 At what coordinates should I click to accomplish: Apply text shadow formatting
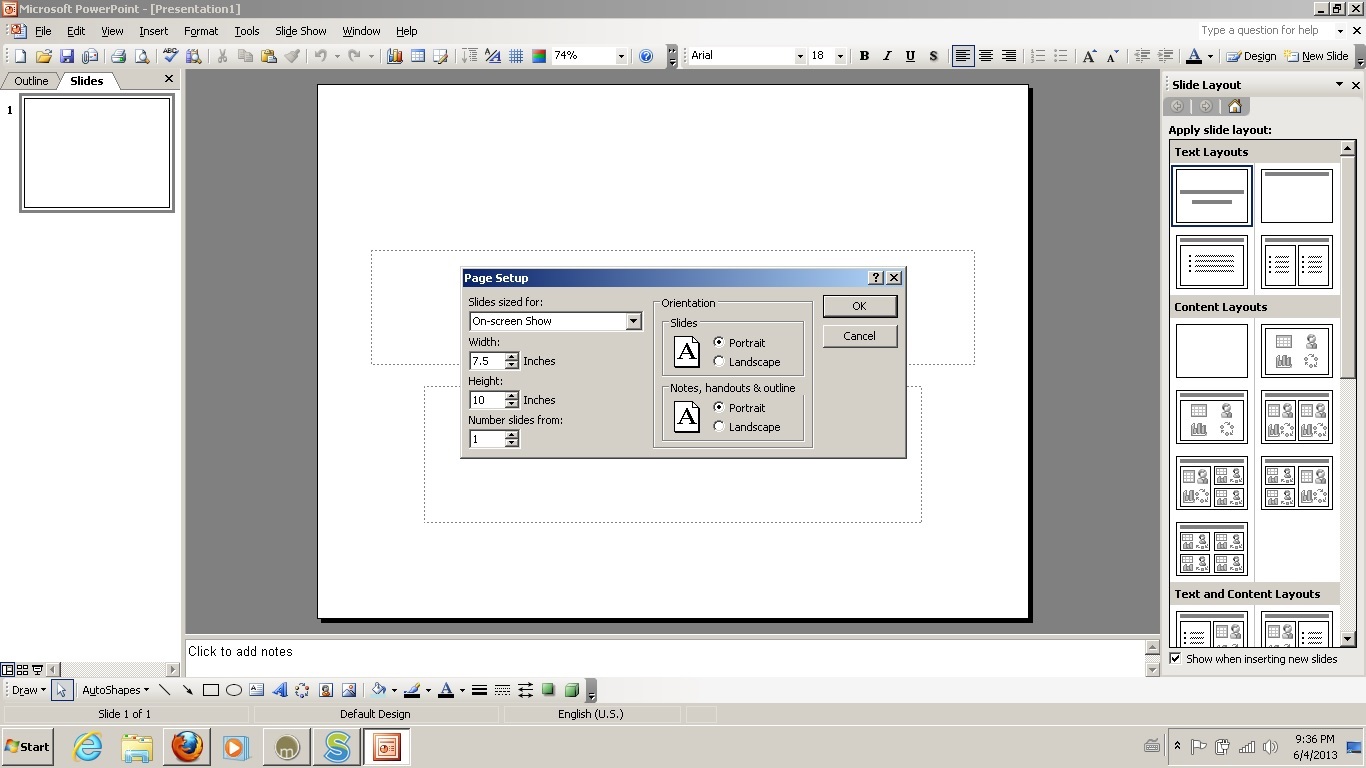click(x=933, y=56)
